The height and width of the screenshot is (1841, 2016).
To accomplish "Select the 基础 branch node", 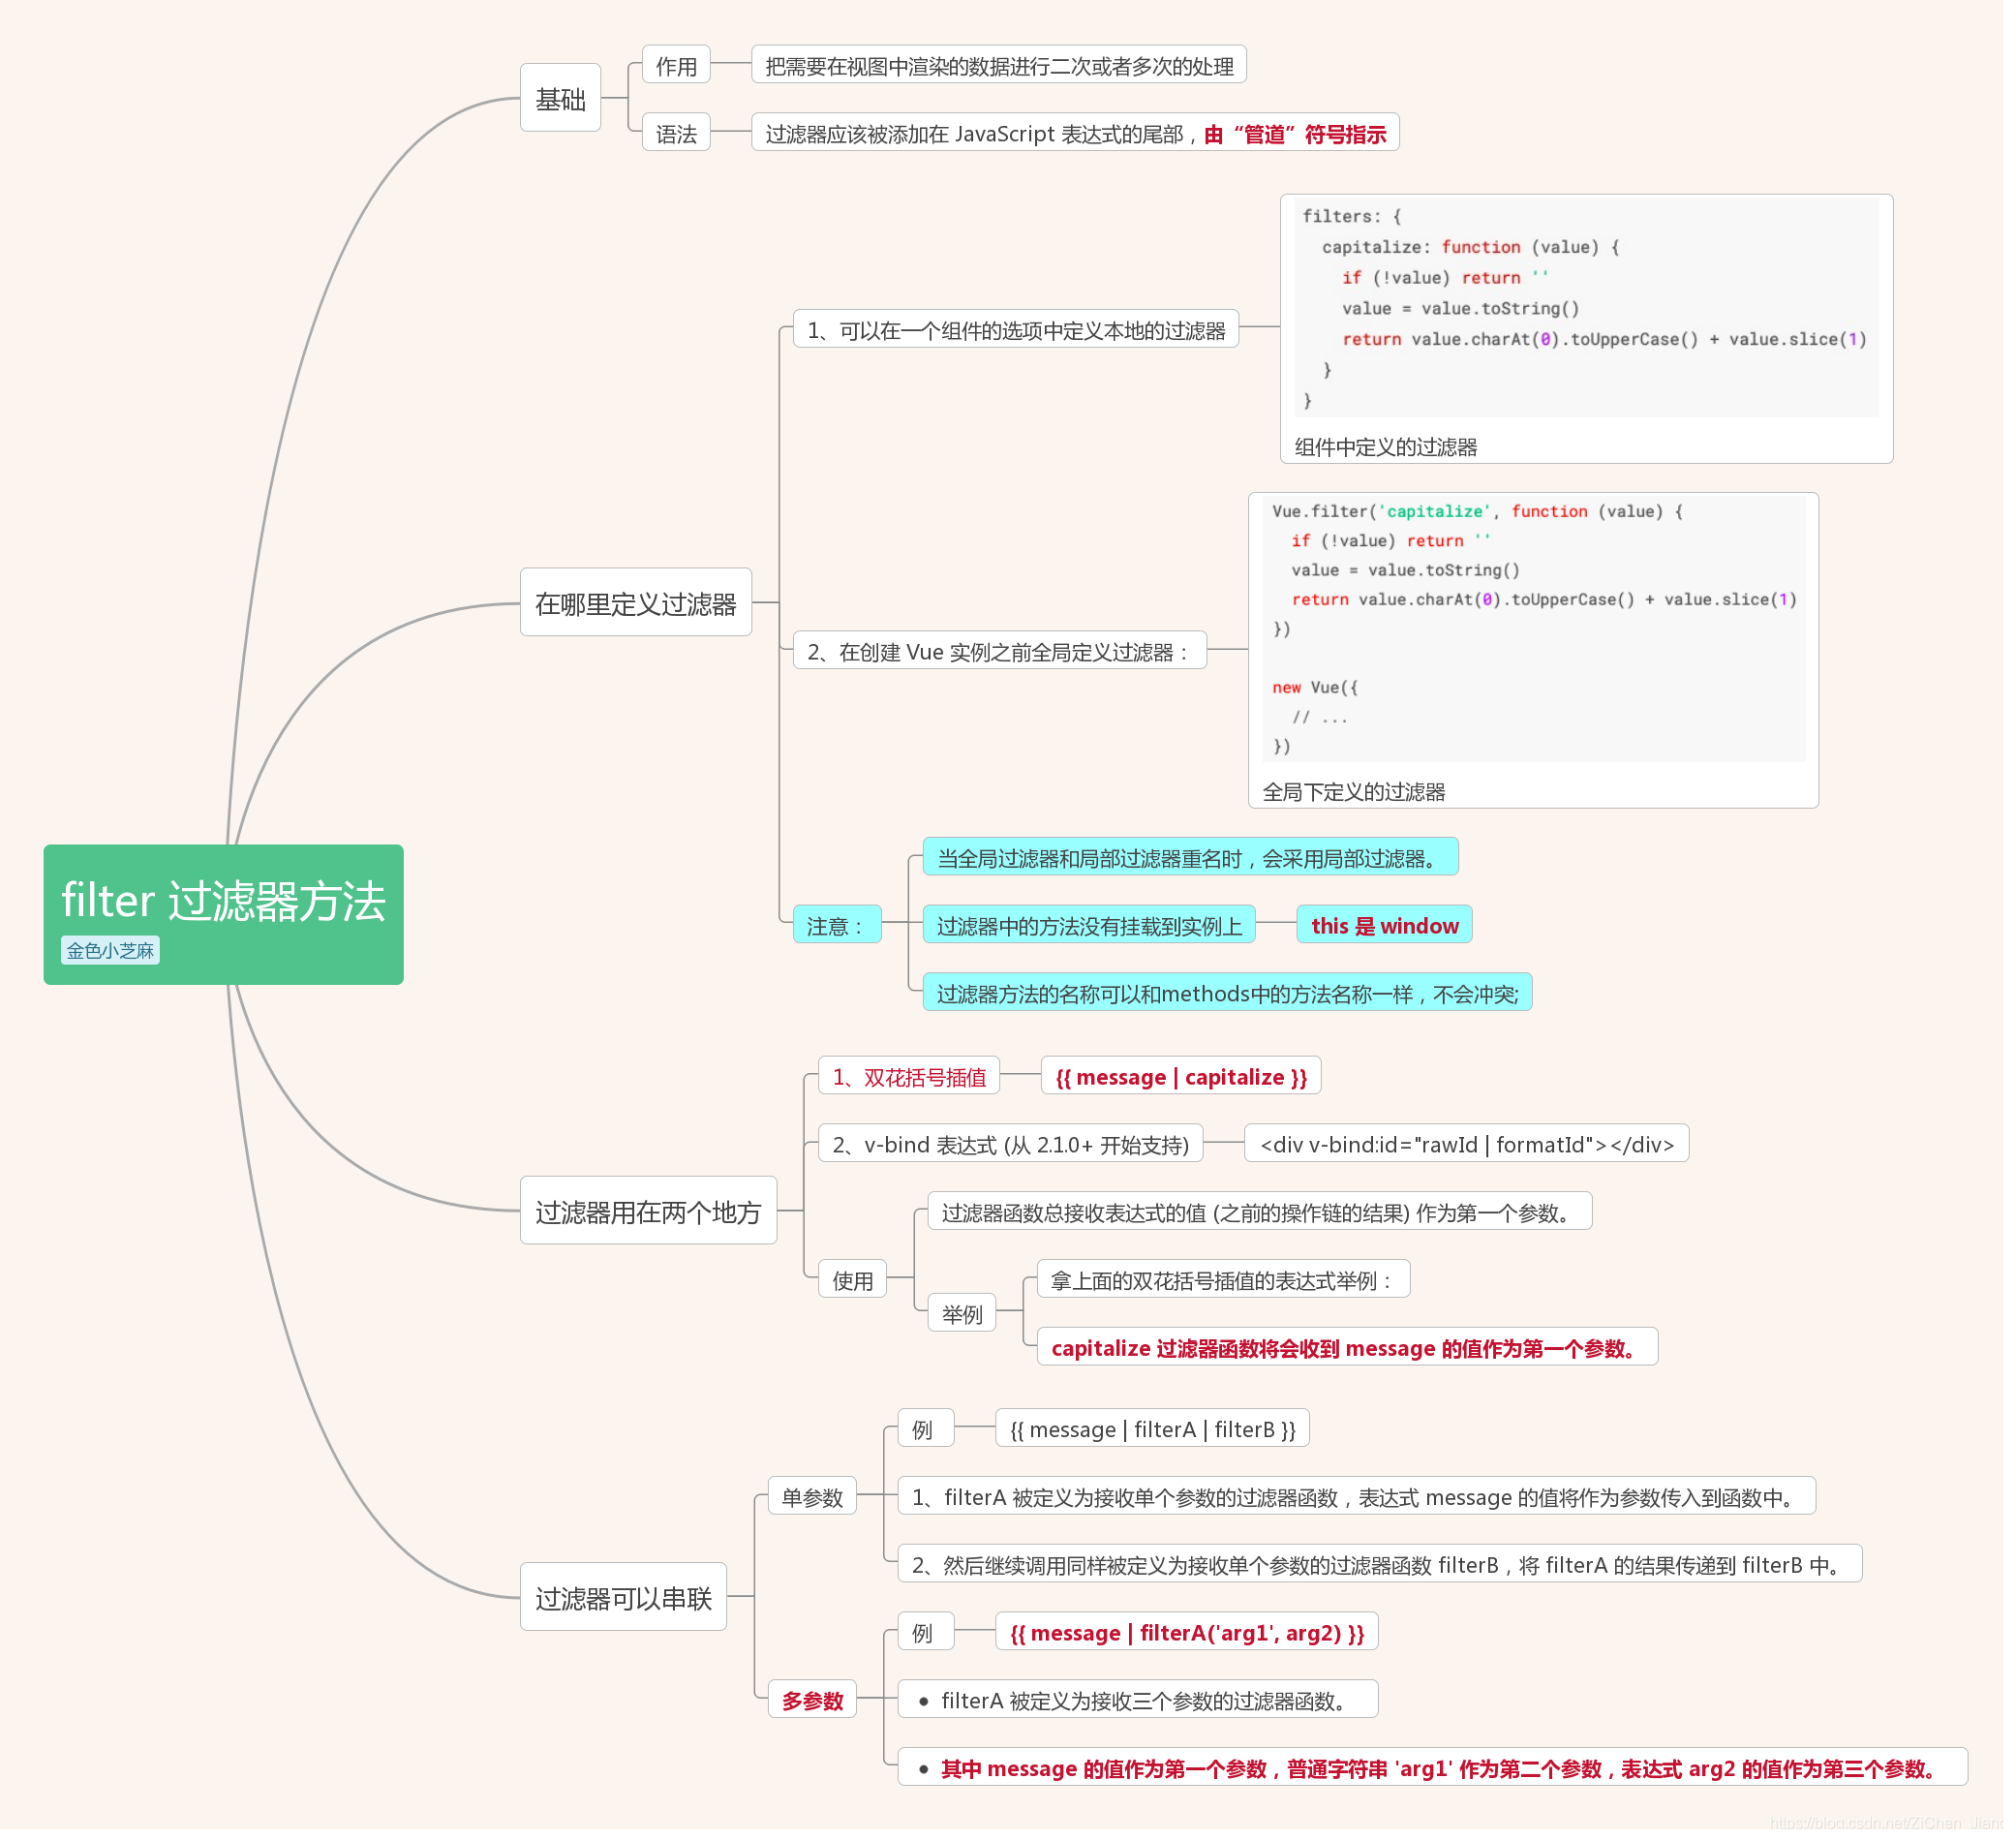I will pos(560,98).
